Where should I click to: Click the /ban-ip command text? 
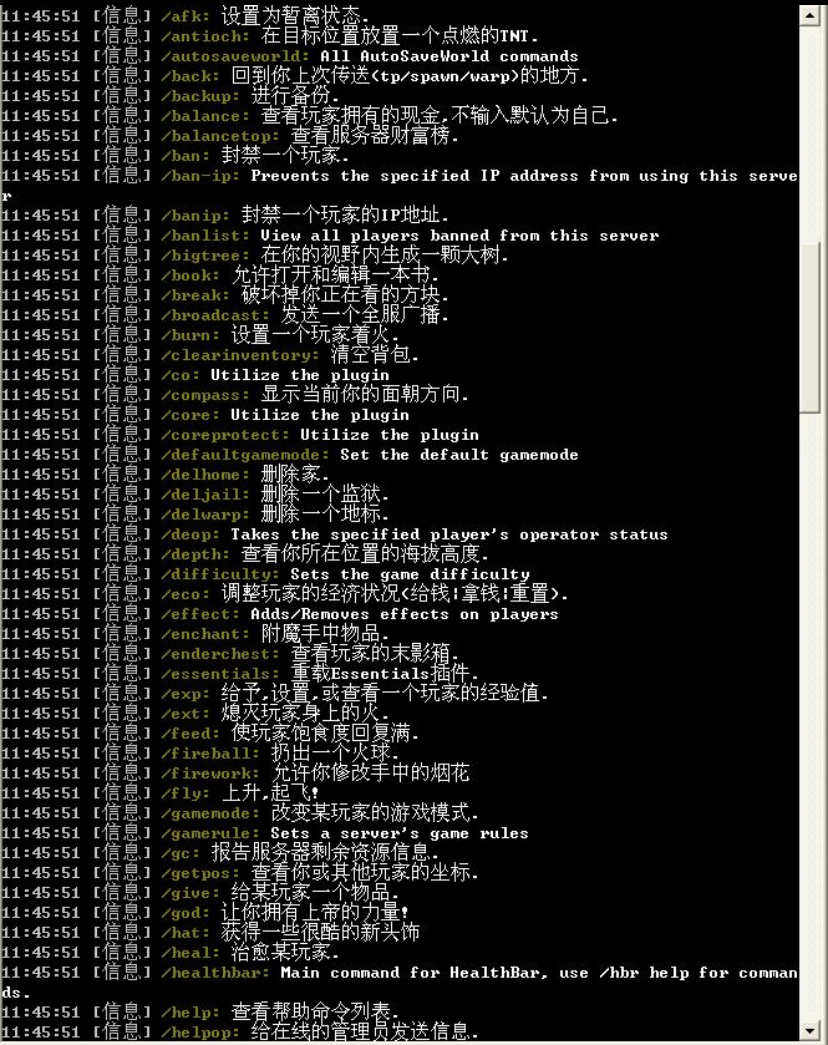[200, 175]
